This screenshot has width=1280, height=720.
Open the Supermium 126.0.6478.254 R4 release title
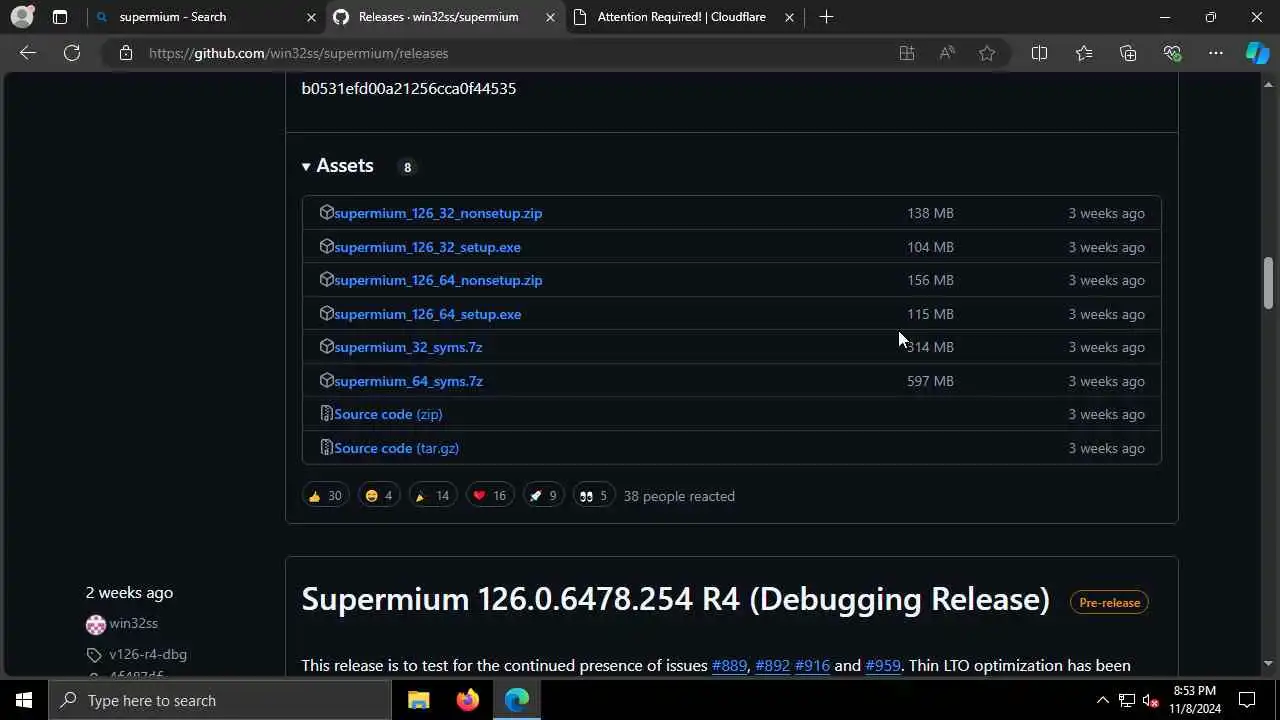[x=675, y=599]
